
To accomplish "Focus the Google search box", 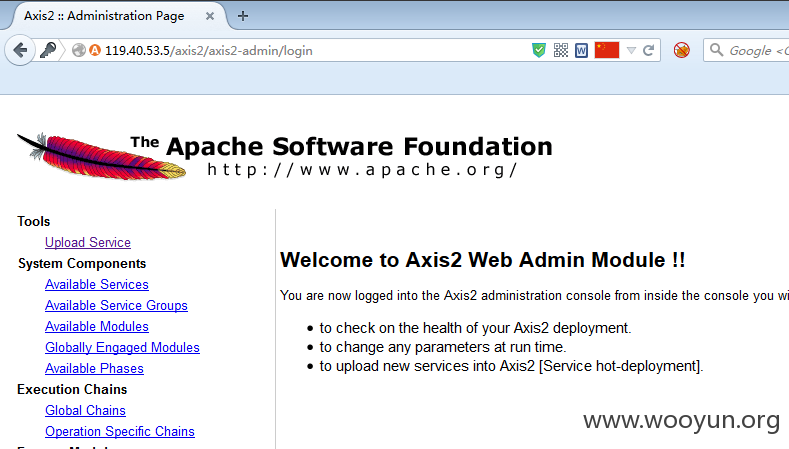I will [x=746, y=50].
